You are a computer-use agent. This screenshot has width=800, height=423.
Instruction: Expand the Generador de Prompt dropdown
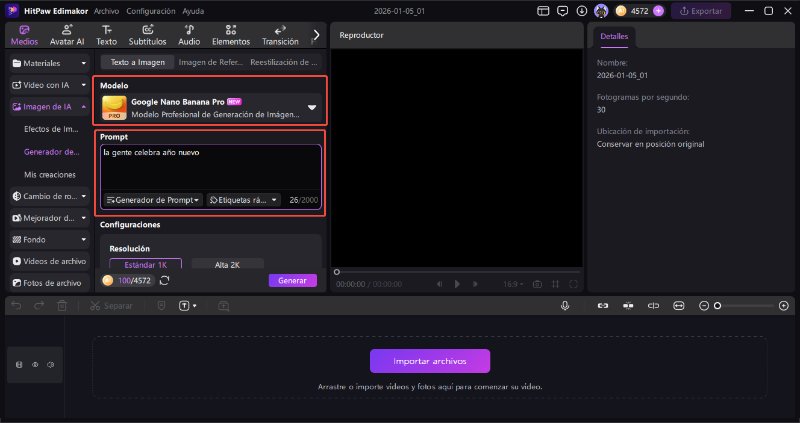click(x=154, y=200)
